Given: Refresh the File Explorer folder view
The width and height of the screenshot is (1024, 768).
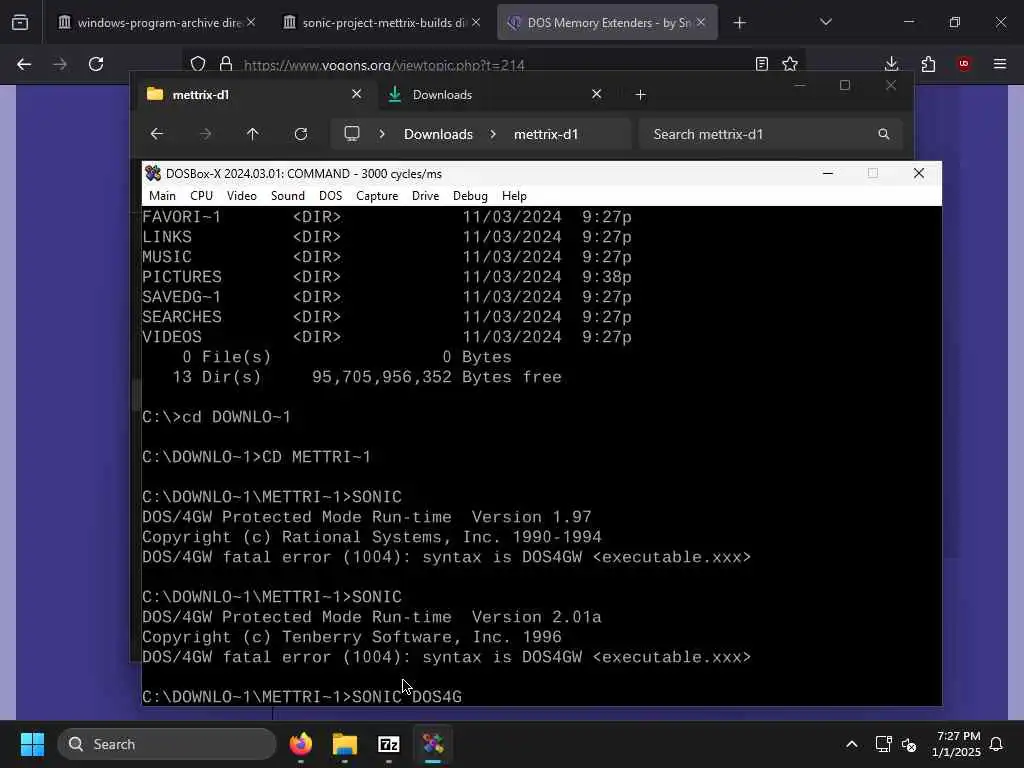Looking at the screenshot, I should (301, 134).
